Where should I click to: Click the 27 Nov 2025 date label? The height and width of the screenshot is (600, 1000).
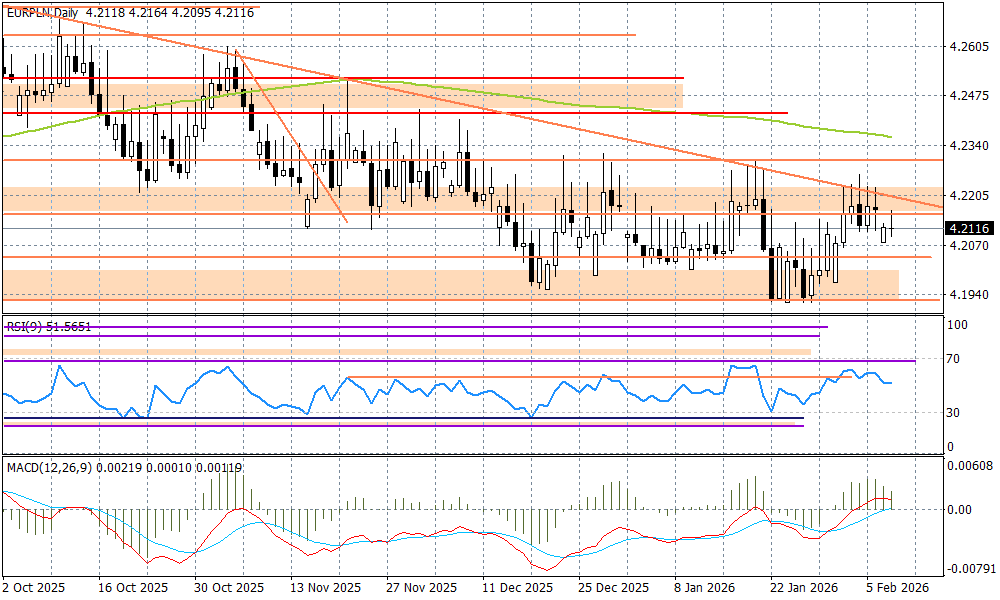(x=423, y=588)
